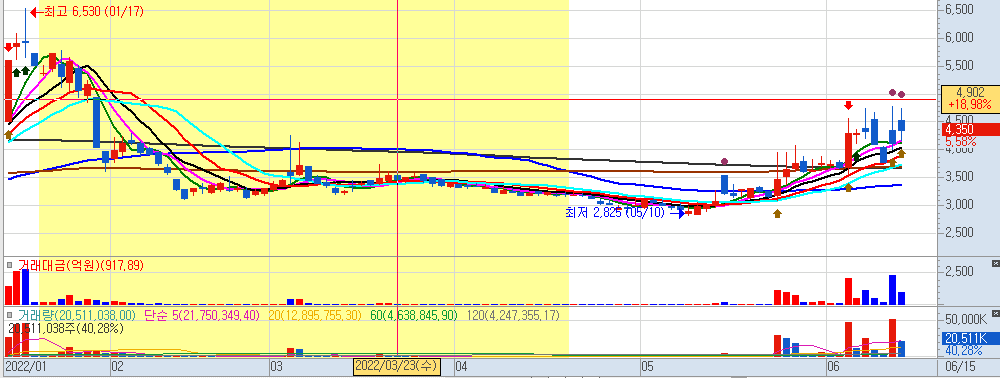Screen dimensions: 1000x378
Task: Click the 6,500 price axis label
Action: [x=959, y=10]
